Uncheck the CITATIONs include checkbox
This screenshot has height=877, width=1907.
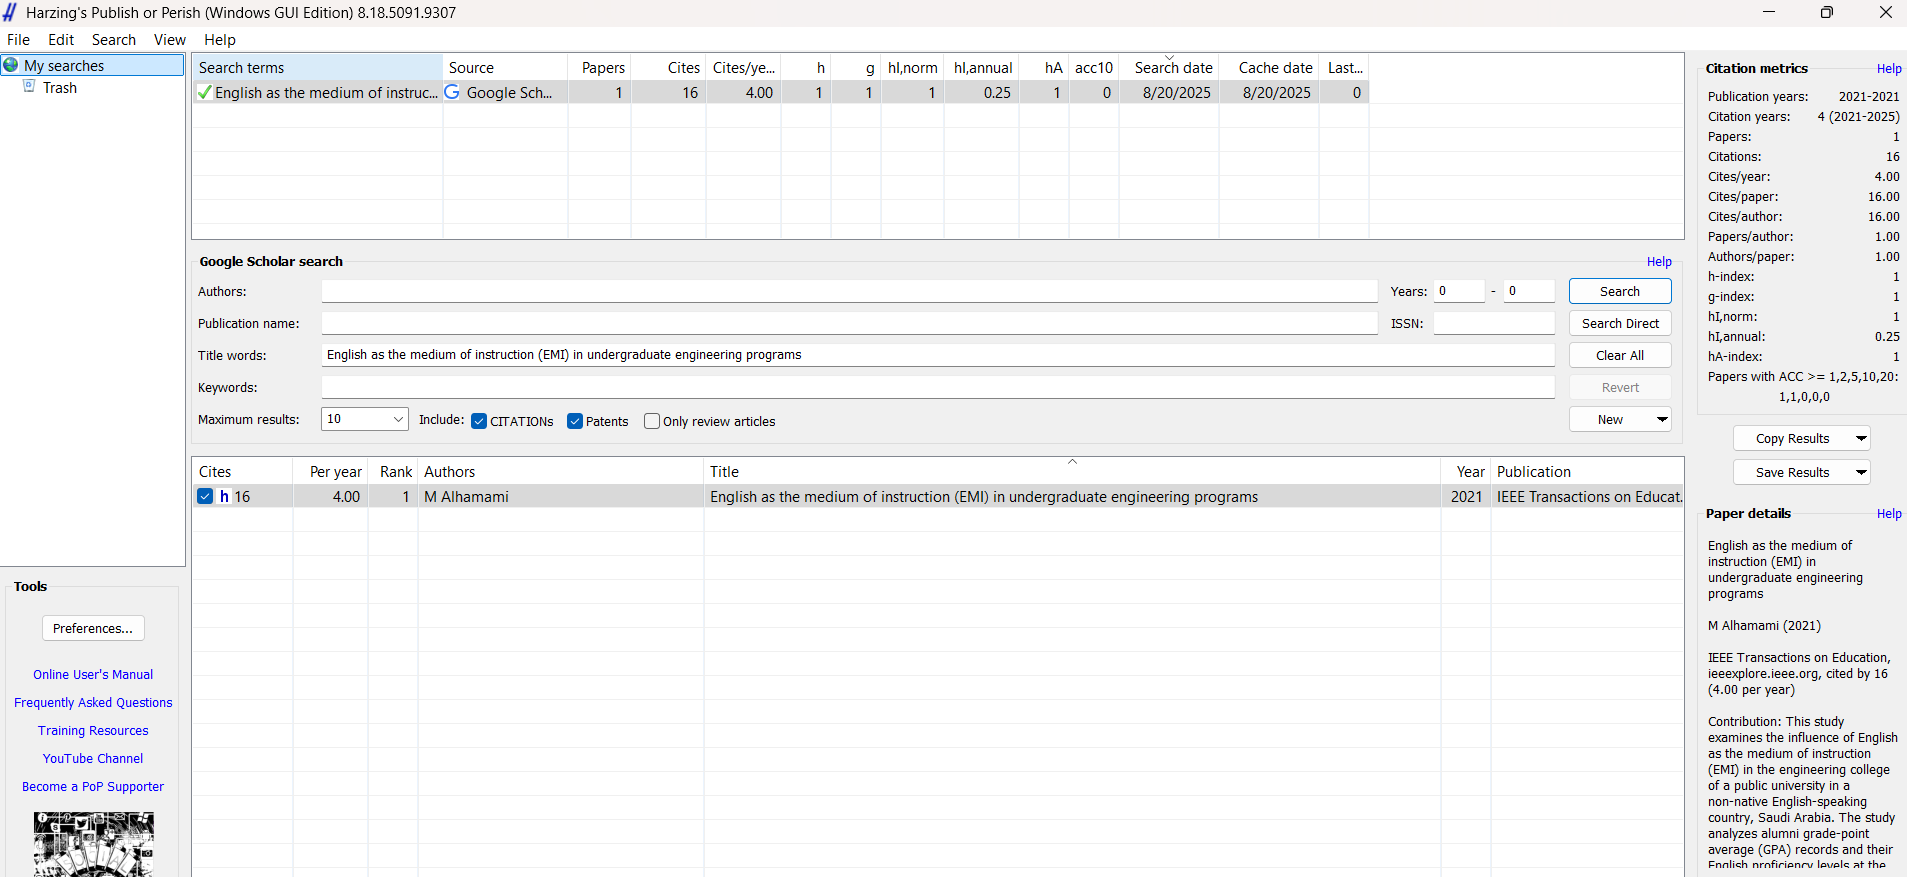(479, 421)
